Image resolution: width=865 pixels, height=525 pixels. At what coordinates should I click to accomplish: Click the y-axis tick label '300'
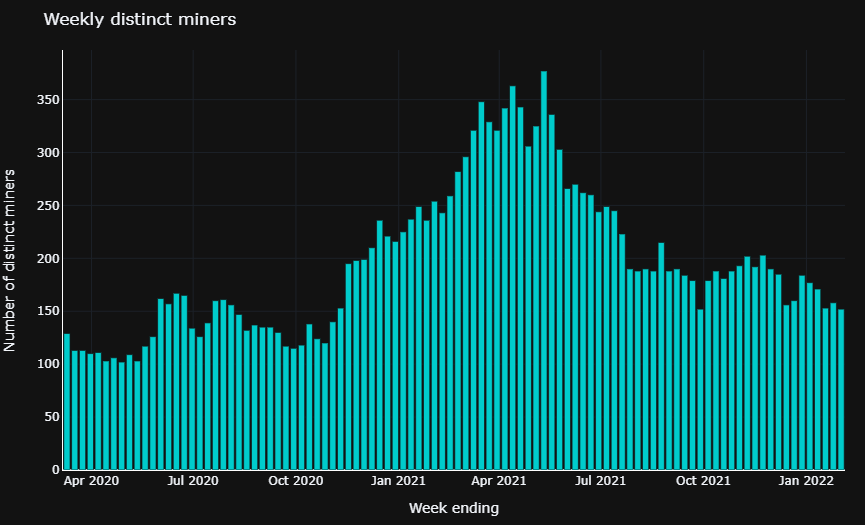tap(48, 153)
